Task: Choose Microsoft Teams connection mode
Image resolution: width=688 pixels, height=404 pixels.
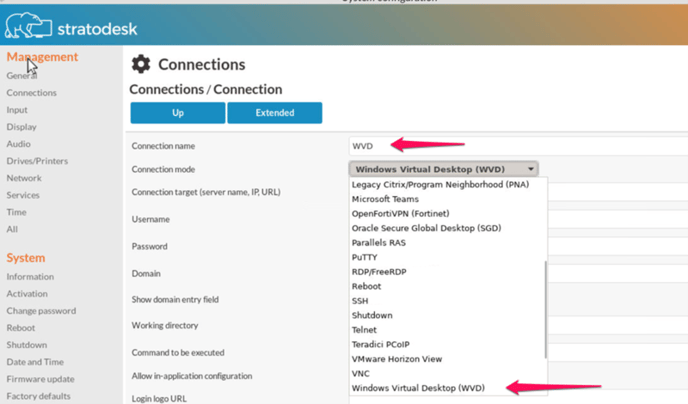Action: (385, 199)
